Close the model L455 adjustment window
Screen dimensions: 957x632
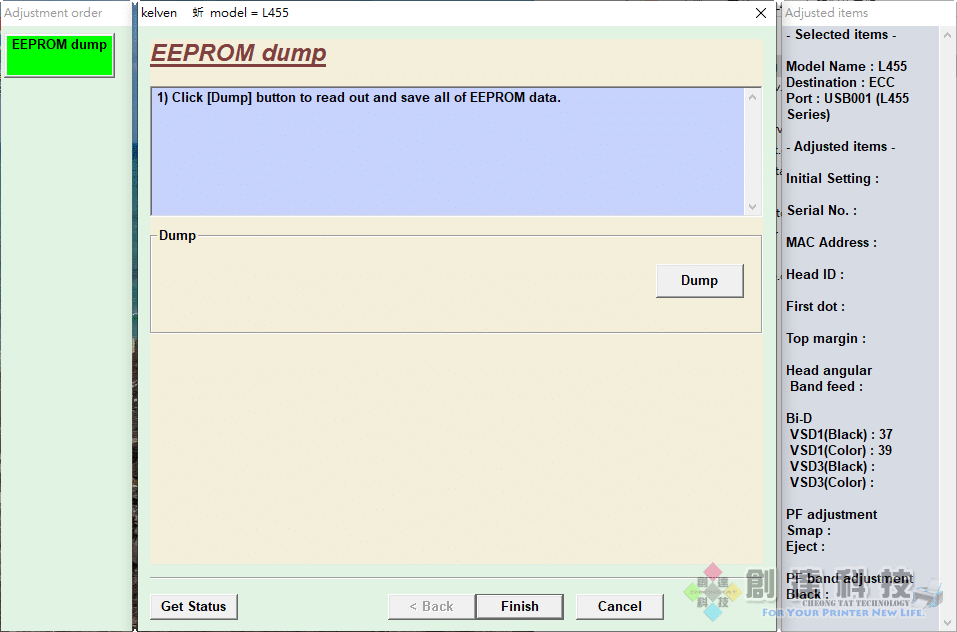(760, 13)
